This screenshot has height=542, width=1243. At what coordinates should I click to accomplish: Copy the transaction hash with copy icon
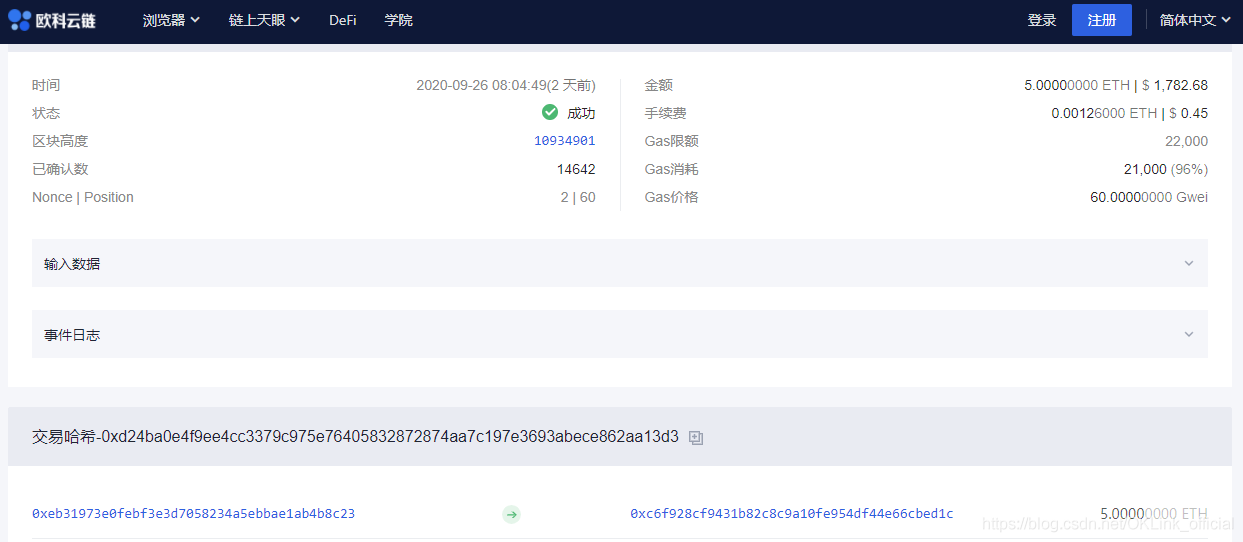[696, 438]
